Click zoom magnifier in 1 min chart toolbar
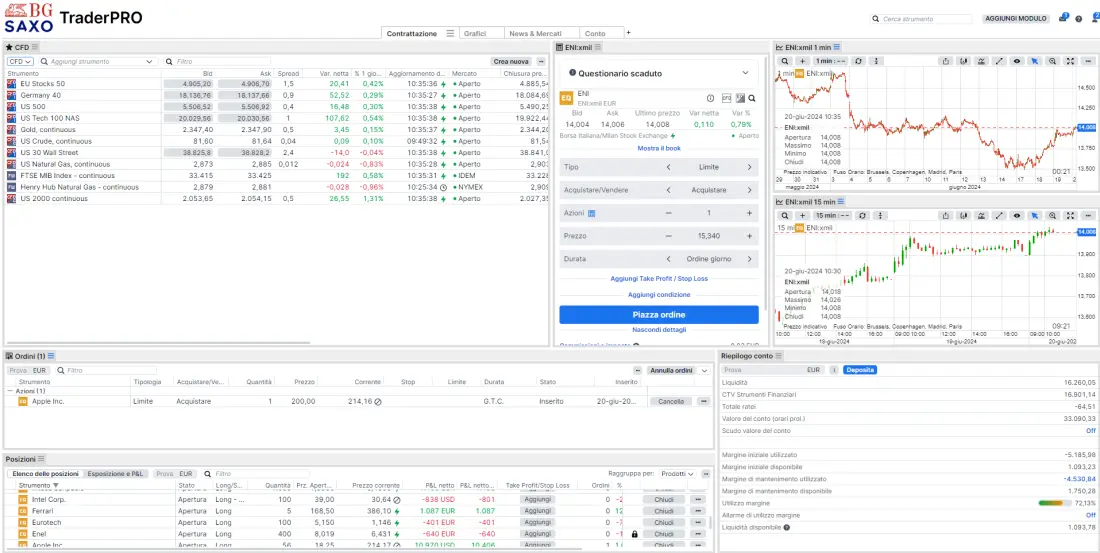 coord(1052,61)
